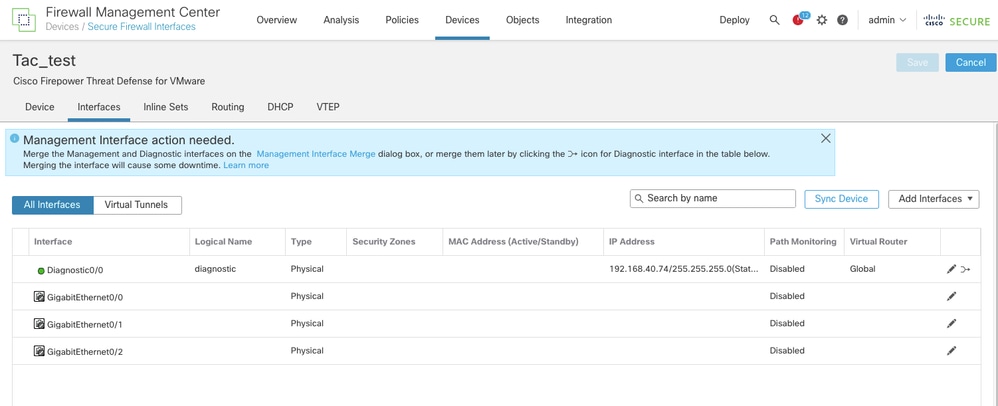Screen dimensions: 998x406
Task: Edit GigabitEthernet0/2 with the pencil icon
Action: pyautogui.click(x=952, y=351)
